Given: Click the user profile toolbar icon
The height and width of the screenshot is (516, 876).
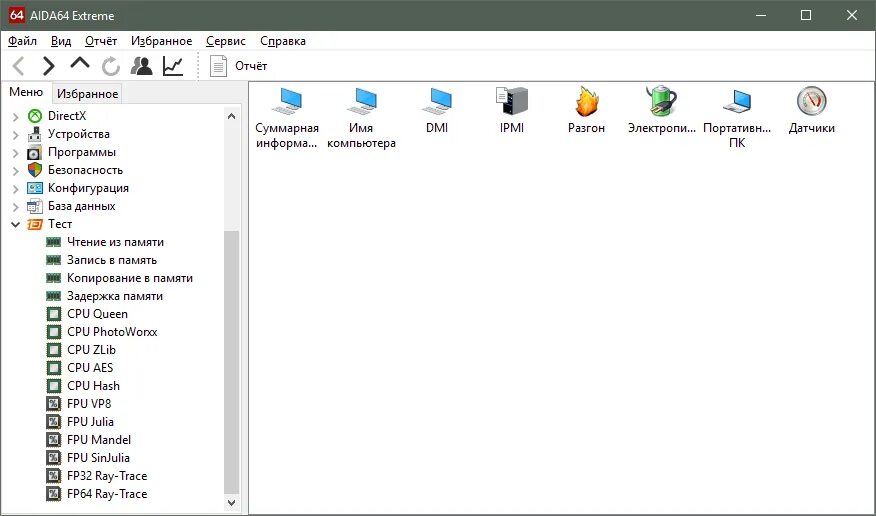Looking at the screenshot, I should (x=141, y=66).
